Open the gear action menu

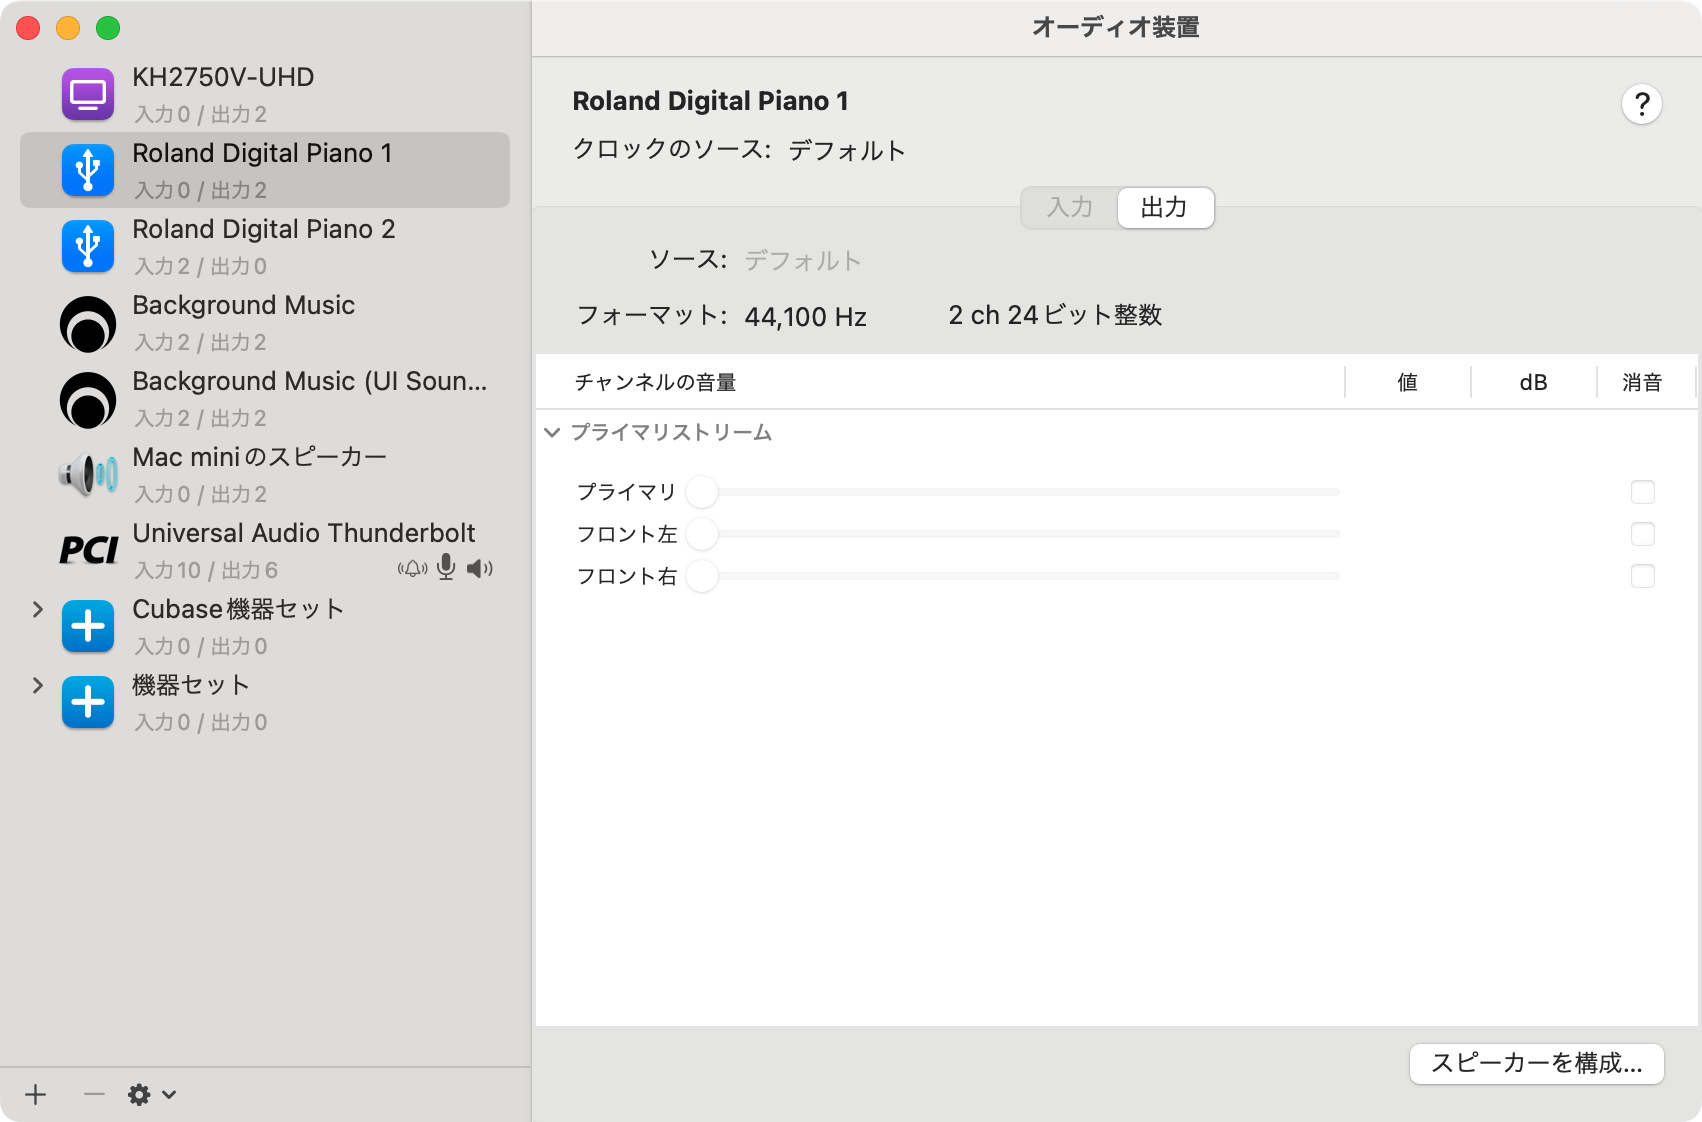pos(139,1095)
